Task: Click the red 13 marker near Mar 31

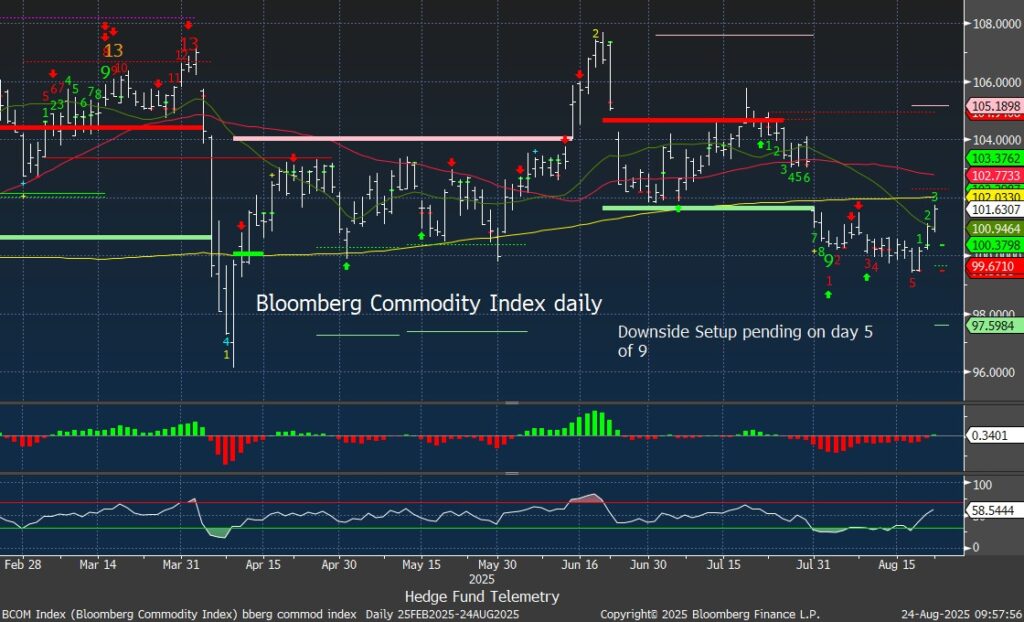Action: pyautogui.click(x=188, y=43)
